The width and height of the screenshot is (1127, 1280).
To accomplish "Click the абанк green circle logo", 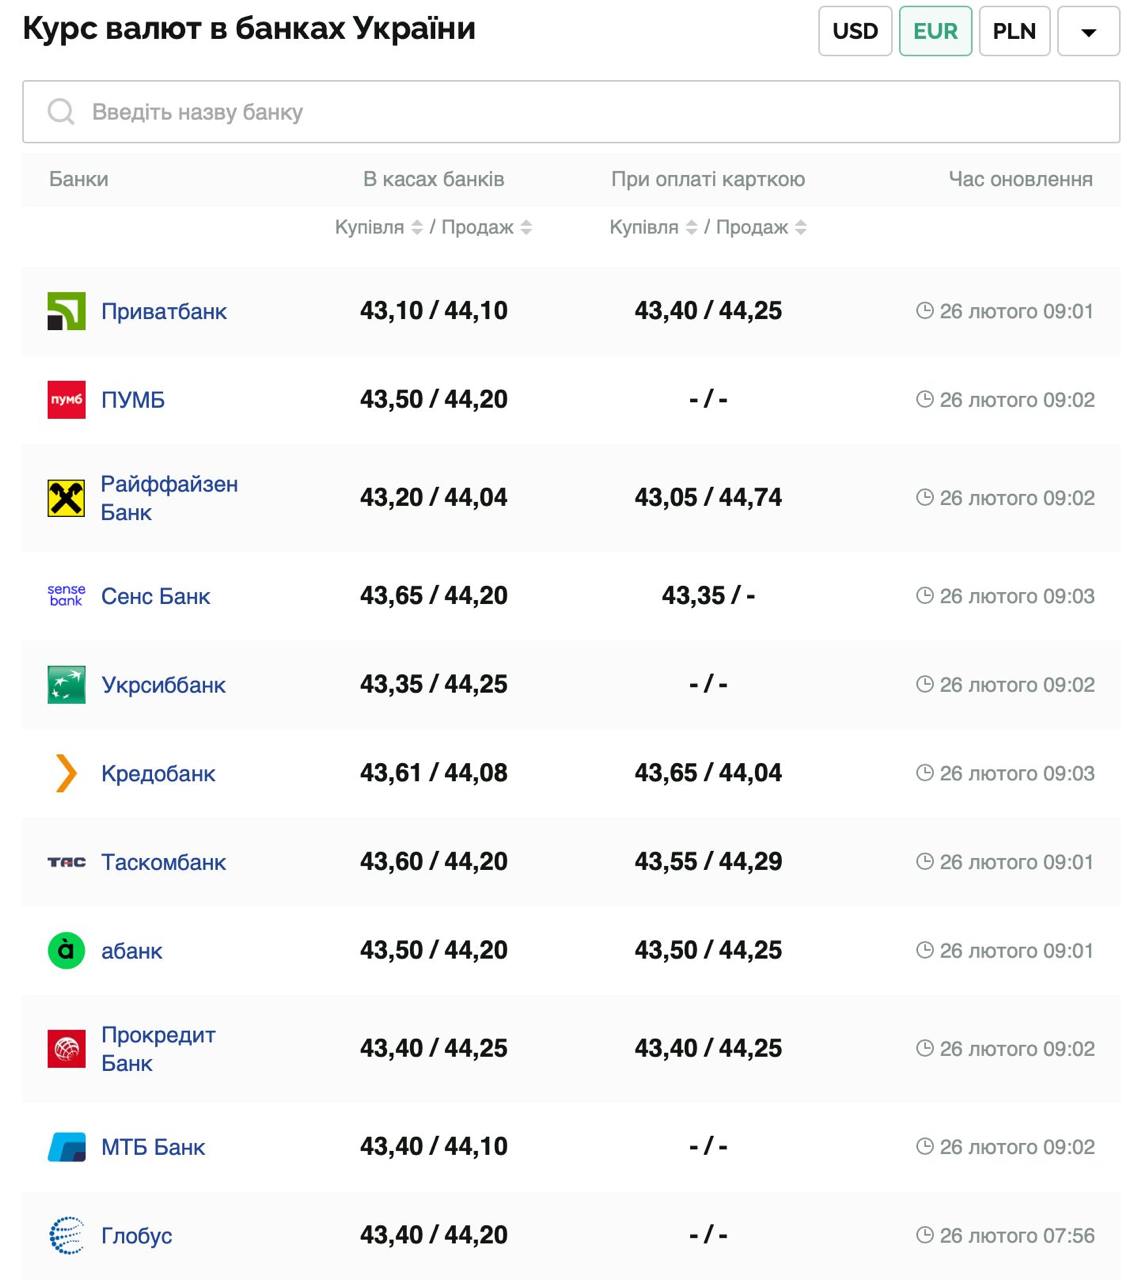I will [66, 950].
